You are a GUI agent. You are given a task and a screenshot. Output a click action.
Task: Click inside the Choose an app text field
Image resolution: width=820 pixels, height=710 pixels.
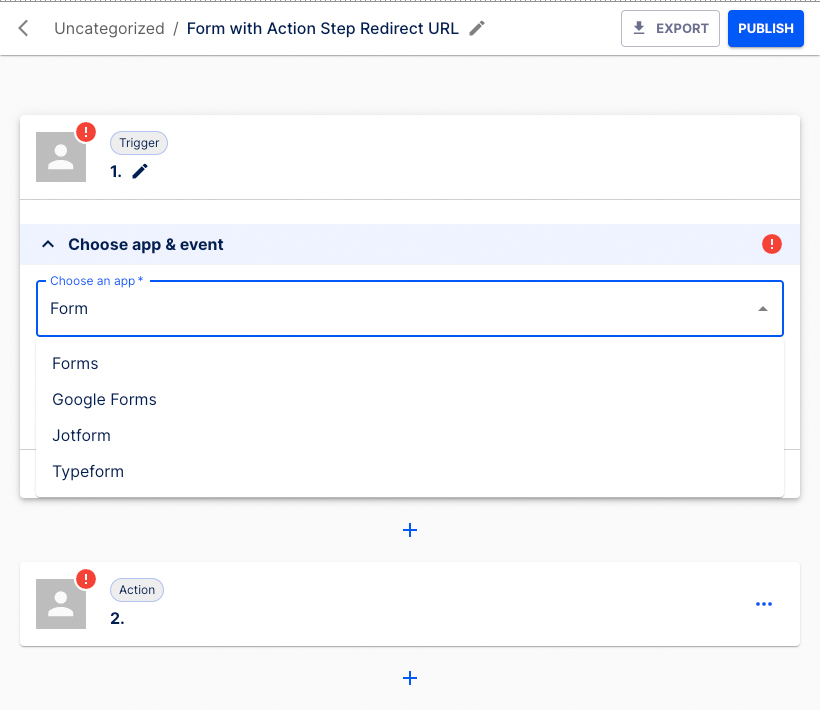pos(300,308)
